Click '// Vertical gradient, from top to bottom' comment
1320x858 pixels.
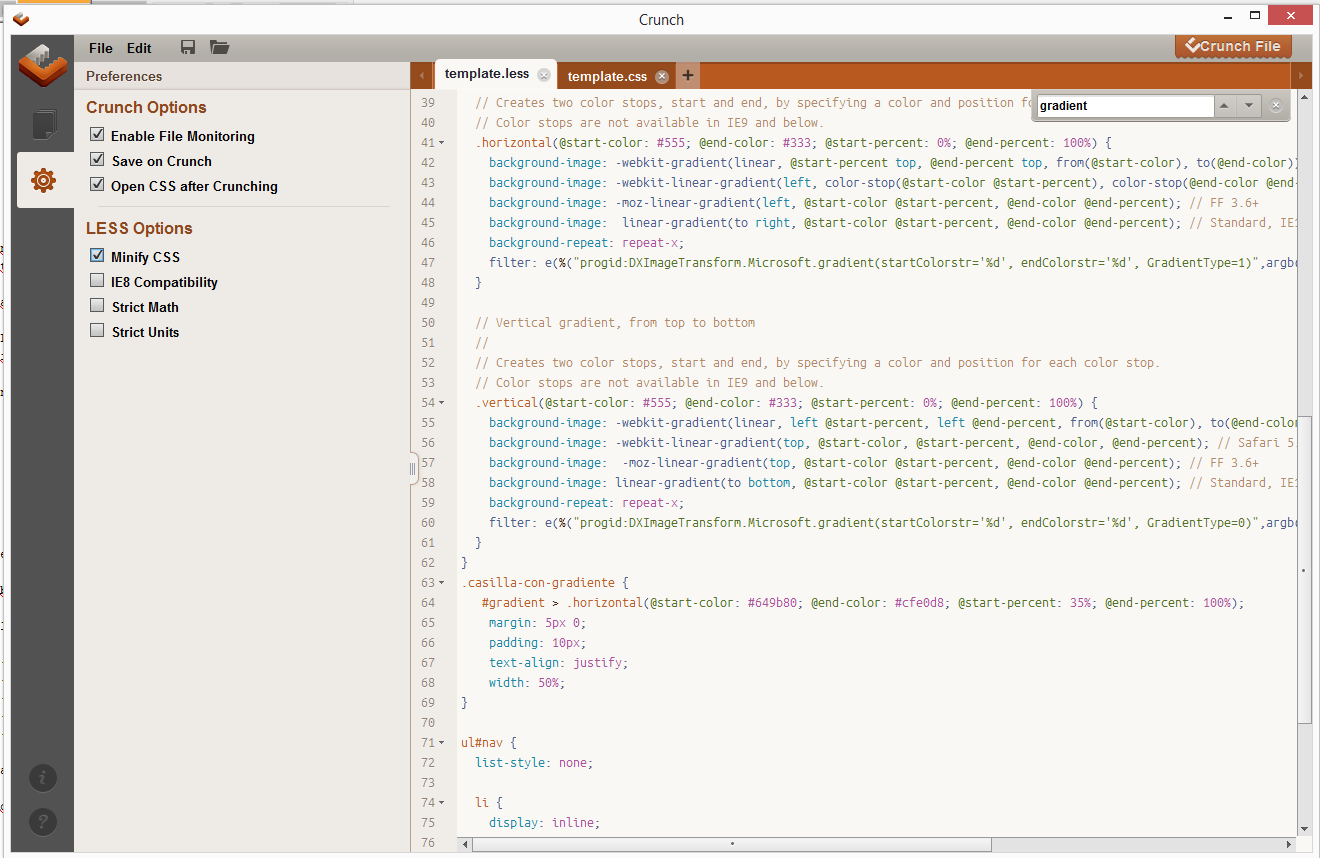pos(615,323)
